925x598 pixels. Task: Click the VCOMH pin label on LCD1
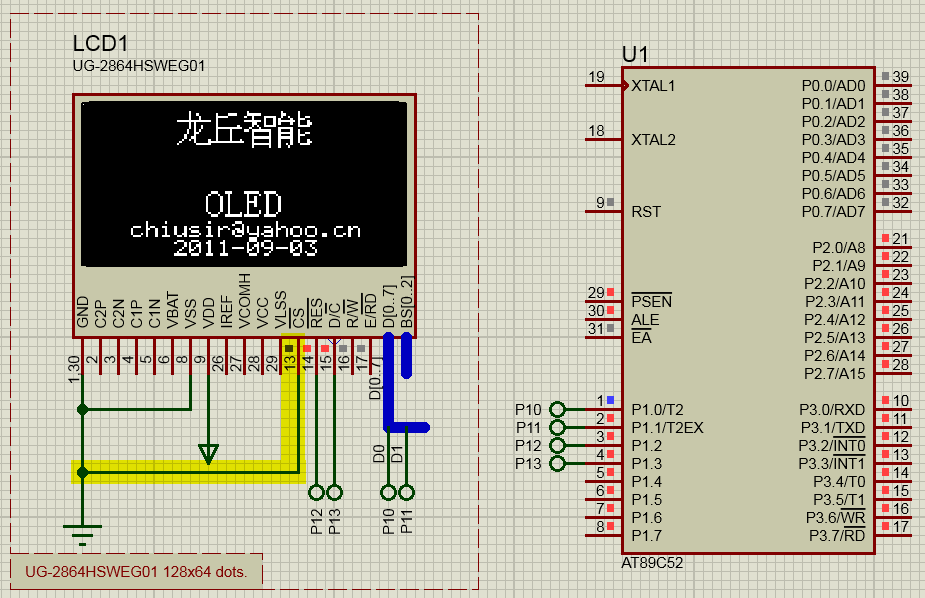[244, 300]
